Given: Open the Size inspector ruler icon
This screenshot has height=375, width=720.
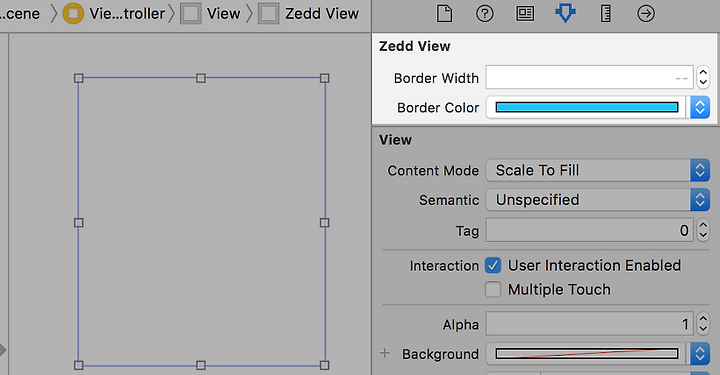Looking at the screenshot, I should pos(606,14).
